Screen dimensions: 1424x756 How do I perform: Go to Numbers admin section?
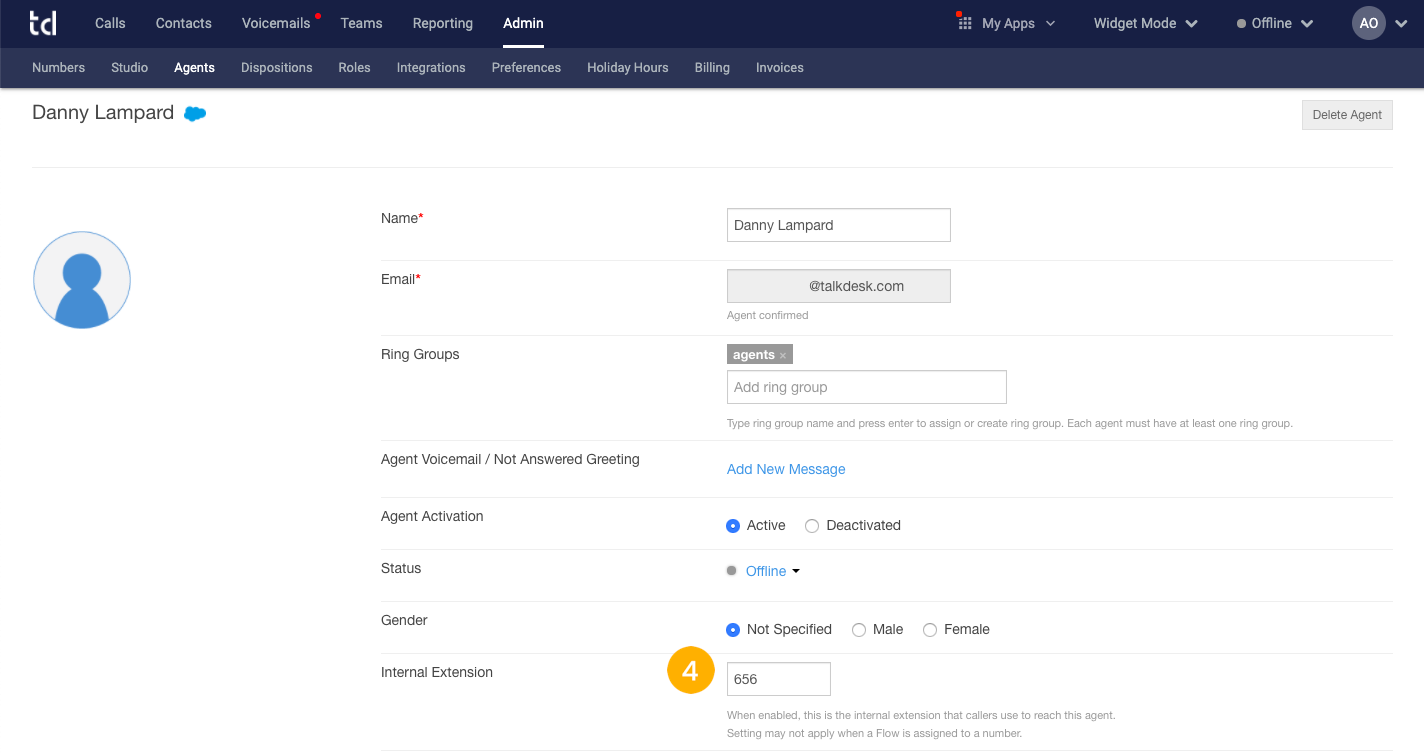tap(58, 68)
